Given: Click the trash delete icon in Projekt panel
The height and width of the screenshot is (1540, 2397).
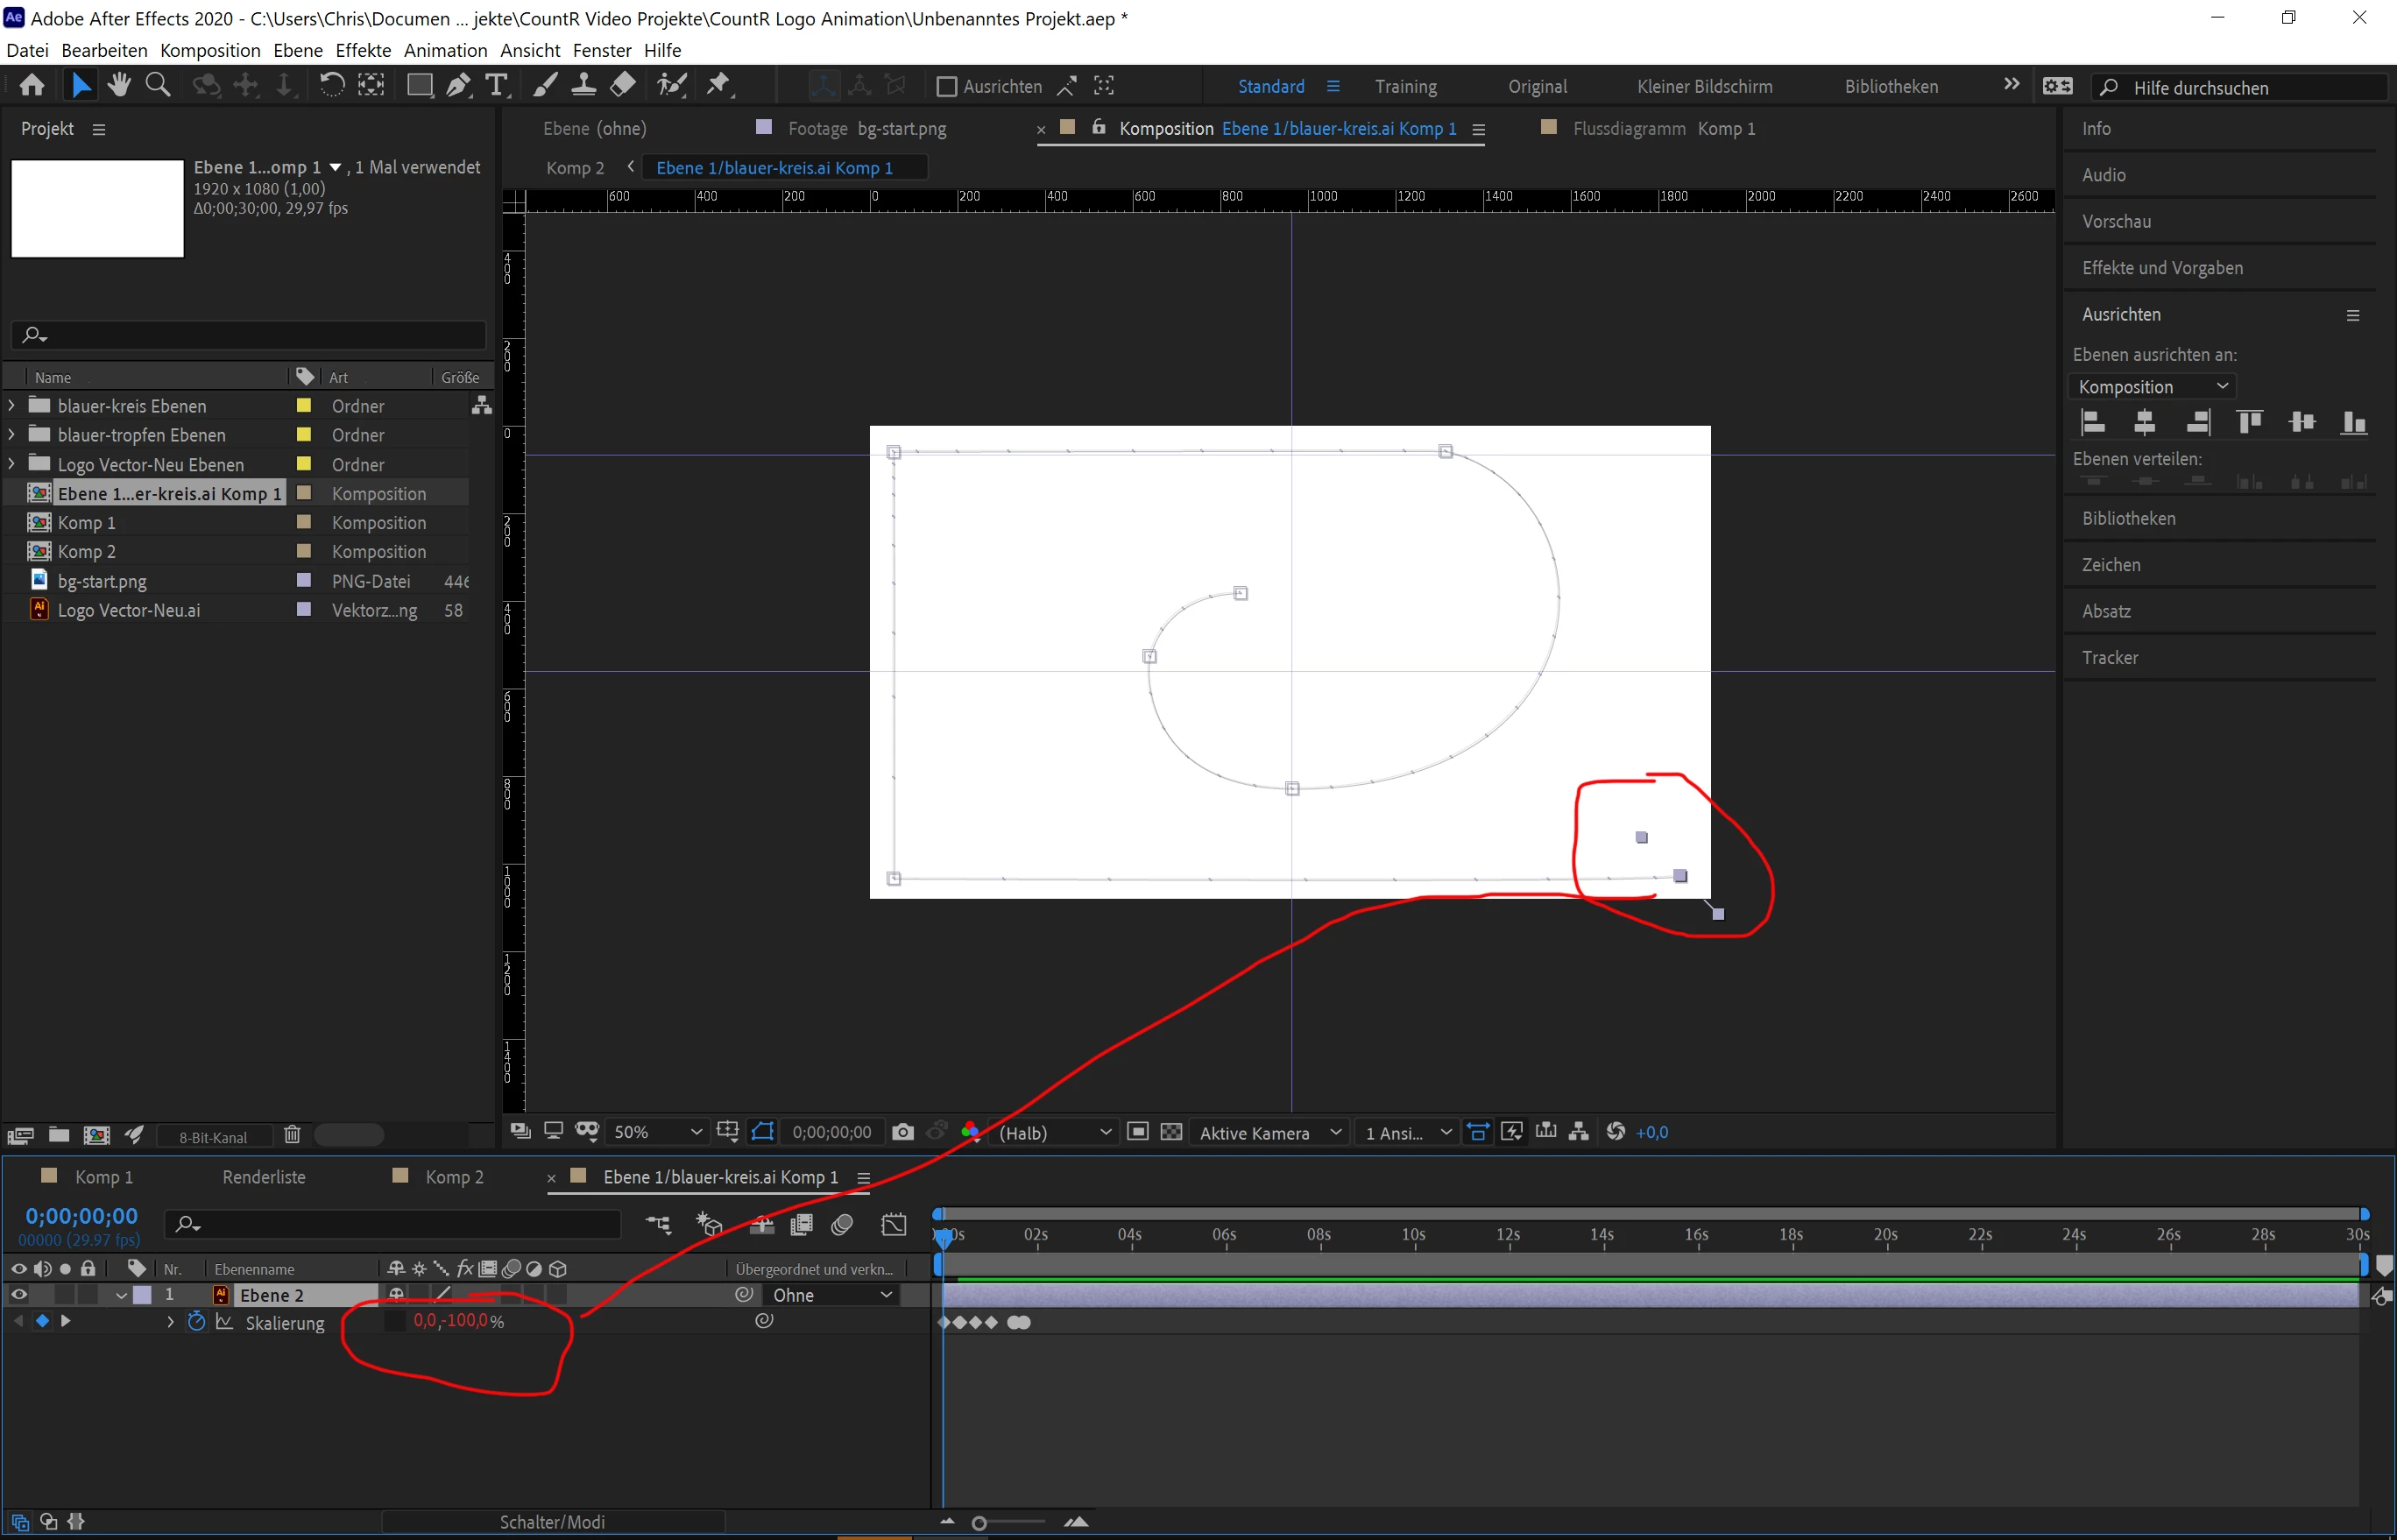Looking at the screenshot, I should (x=292, y=1135).
